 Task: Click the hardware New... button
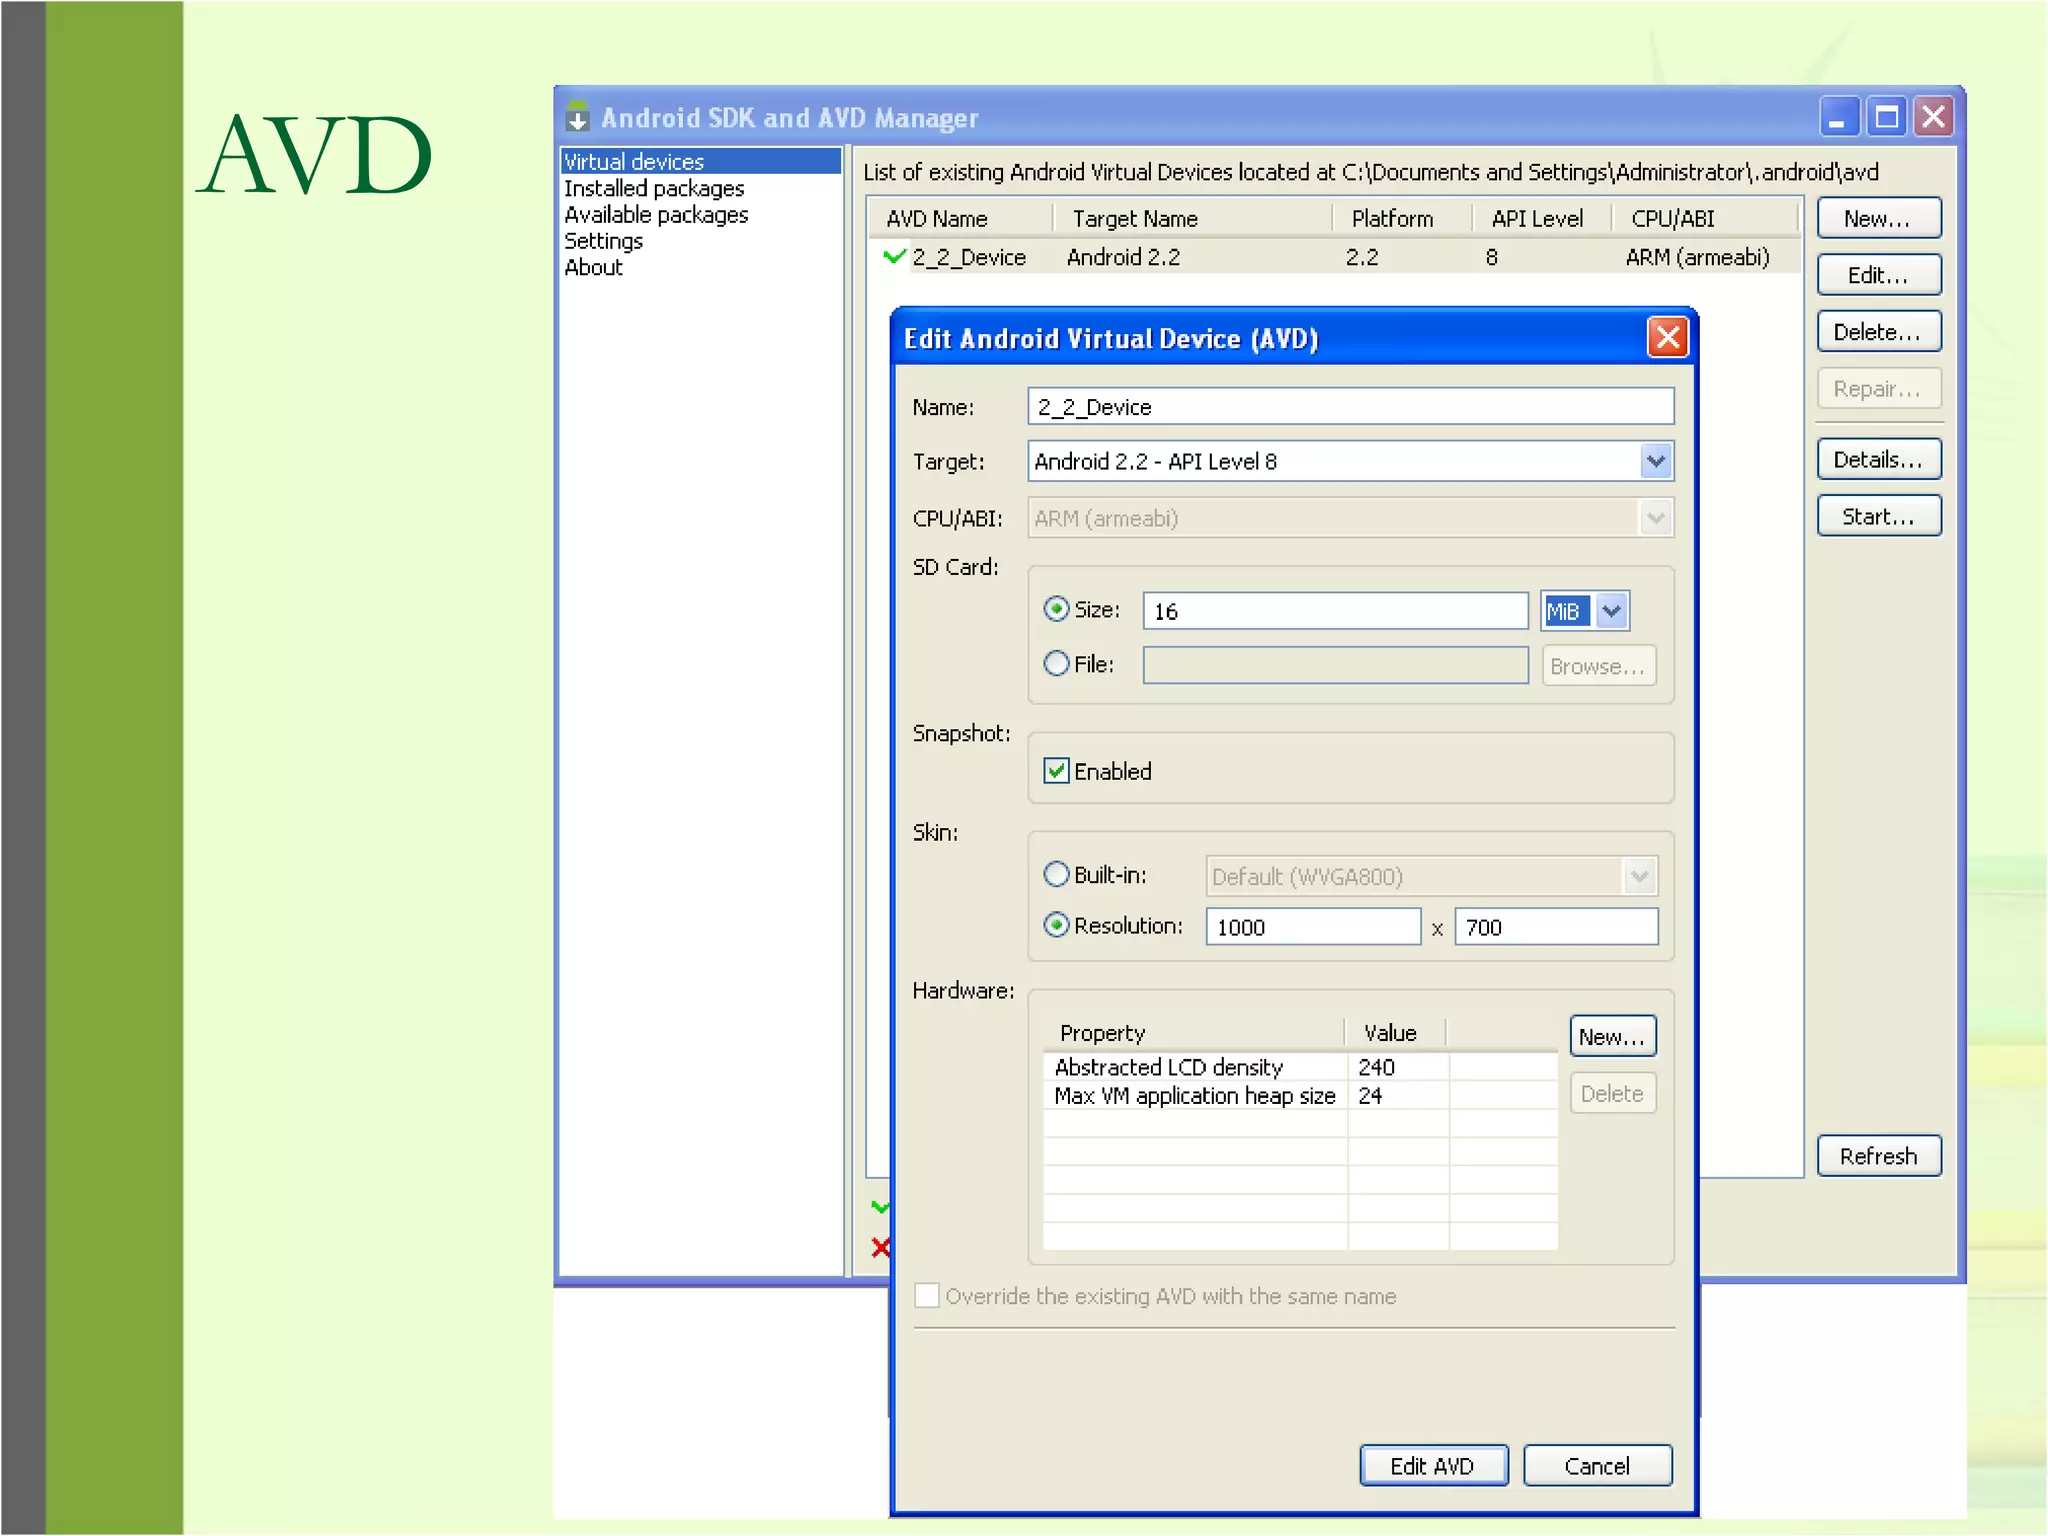point(1612,1036)
